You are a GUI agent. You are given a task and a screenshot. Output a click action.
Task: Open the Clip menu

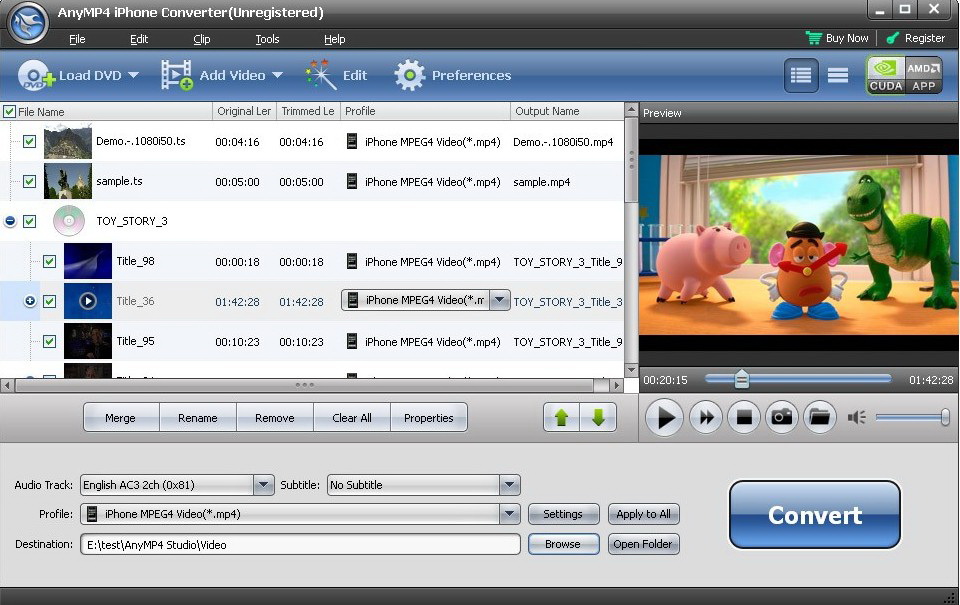click(x=201, y=39)
